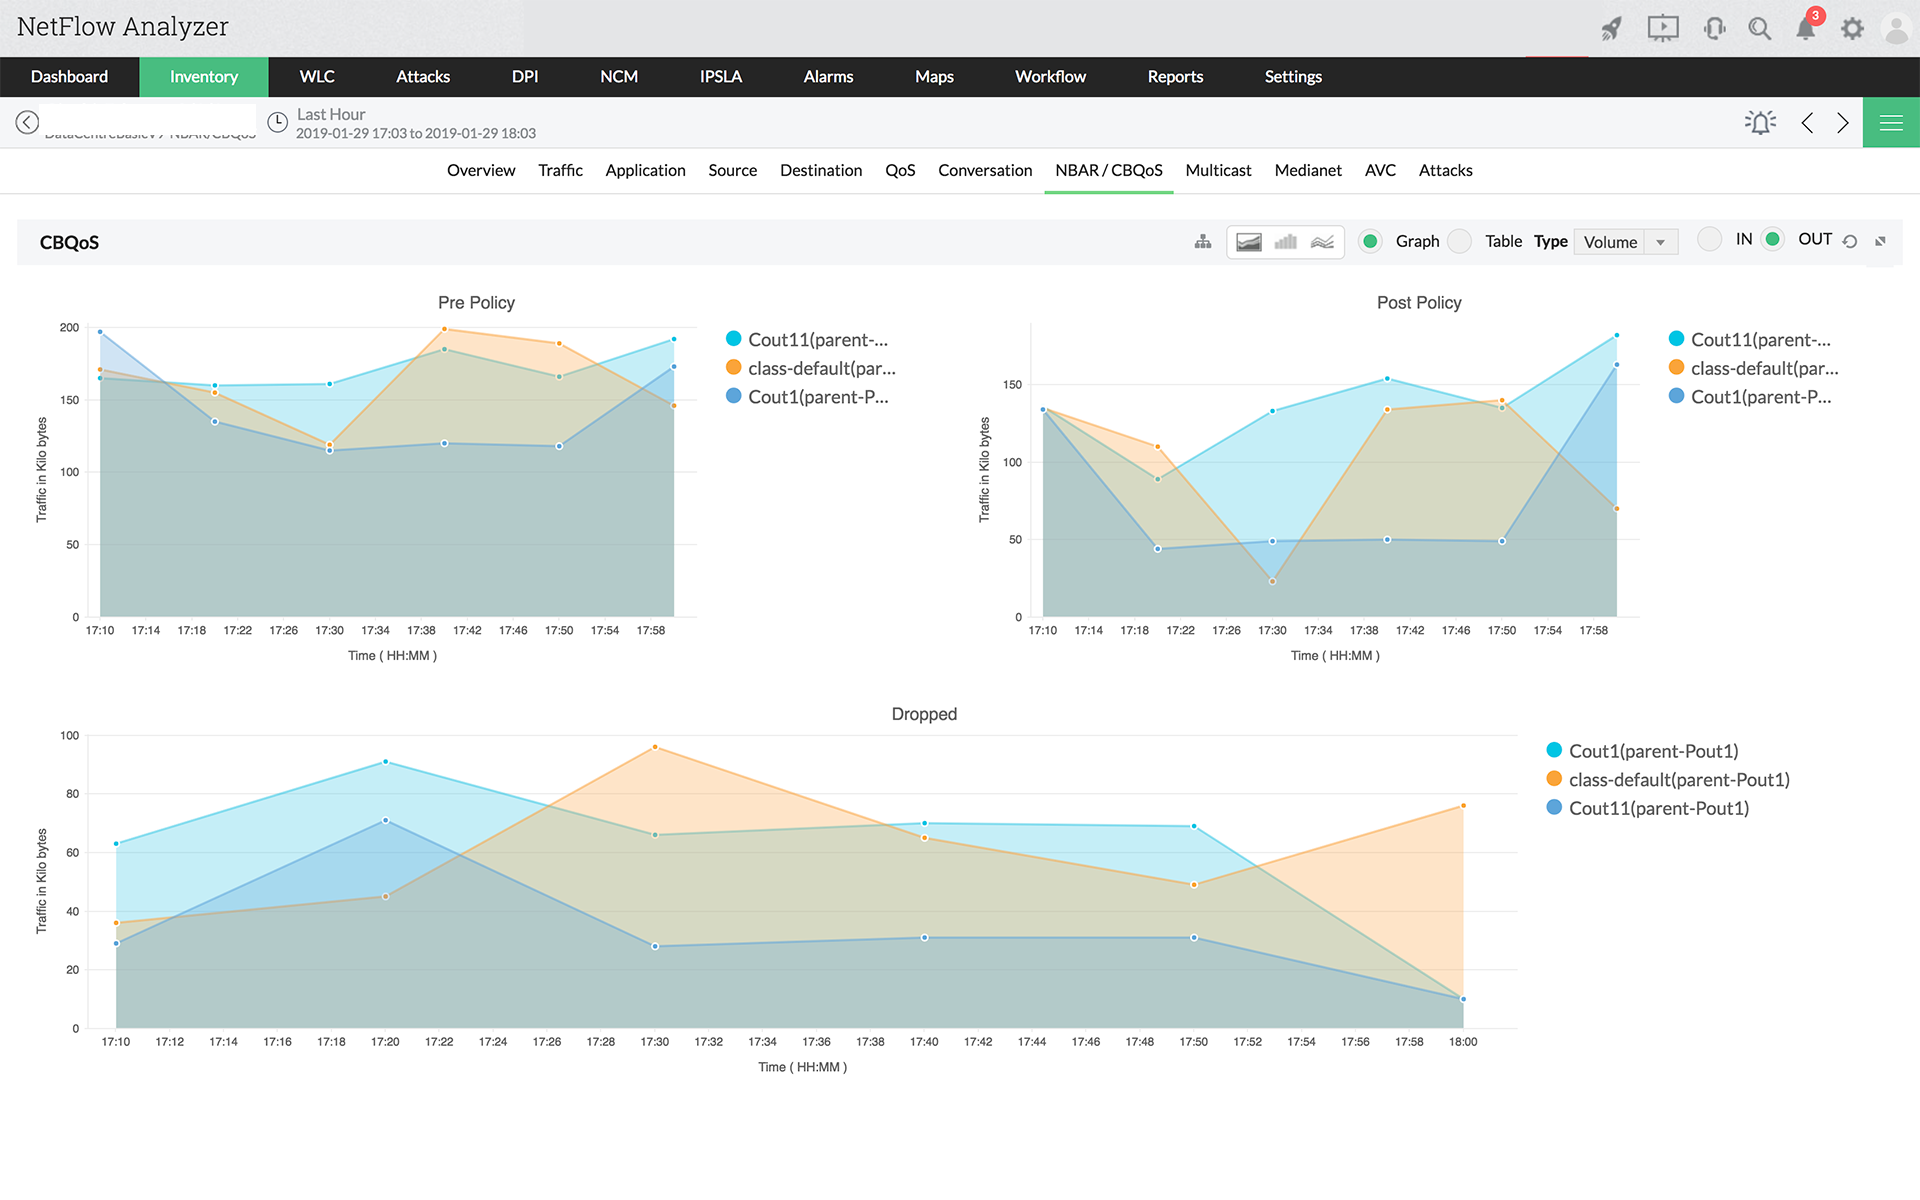
Task: Open the Alarms menu item
Action: 828,77
